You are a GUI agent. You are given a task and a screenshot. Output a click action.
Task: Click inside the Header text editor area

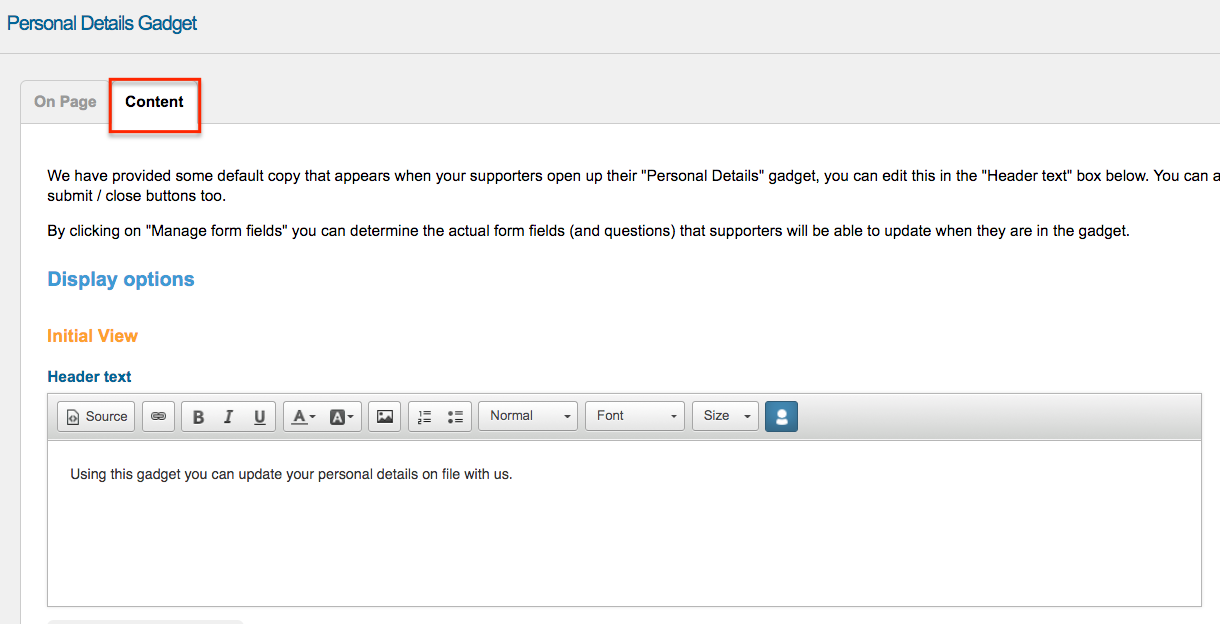coord(624,530)
